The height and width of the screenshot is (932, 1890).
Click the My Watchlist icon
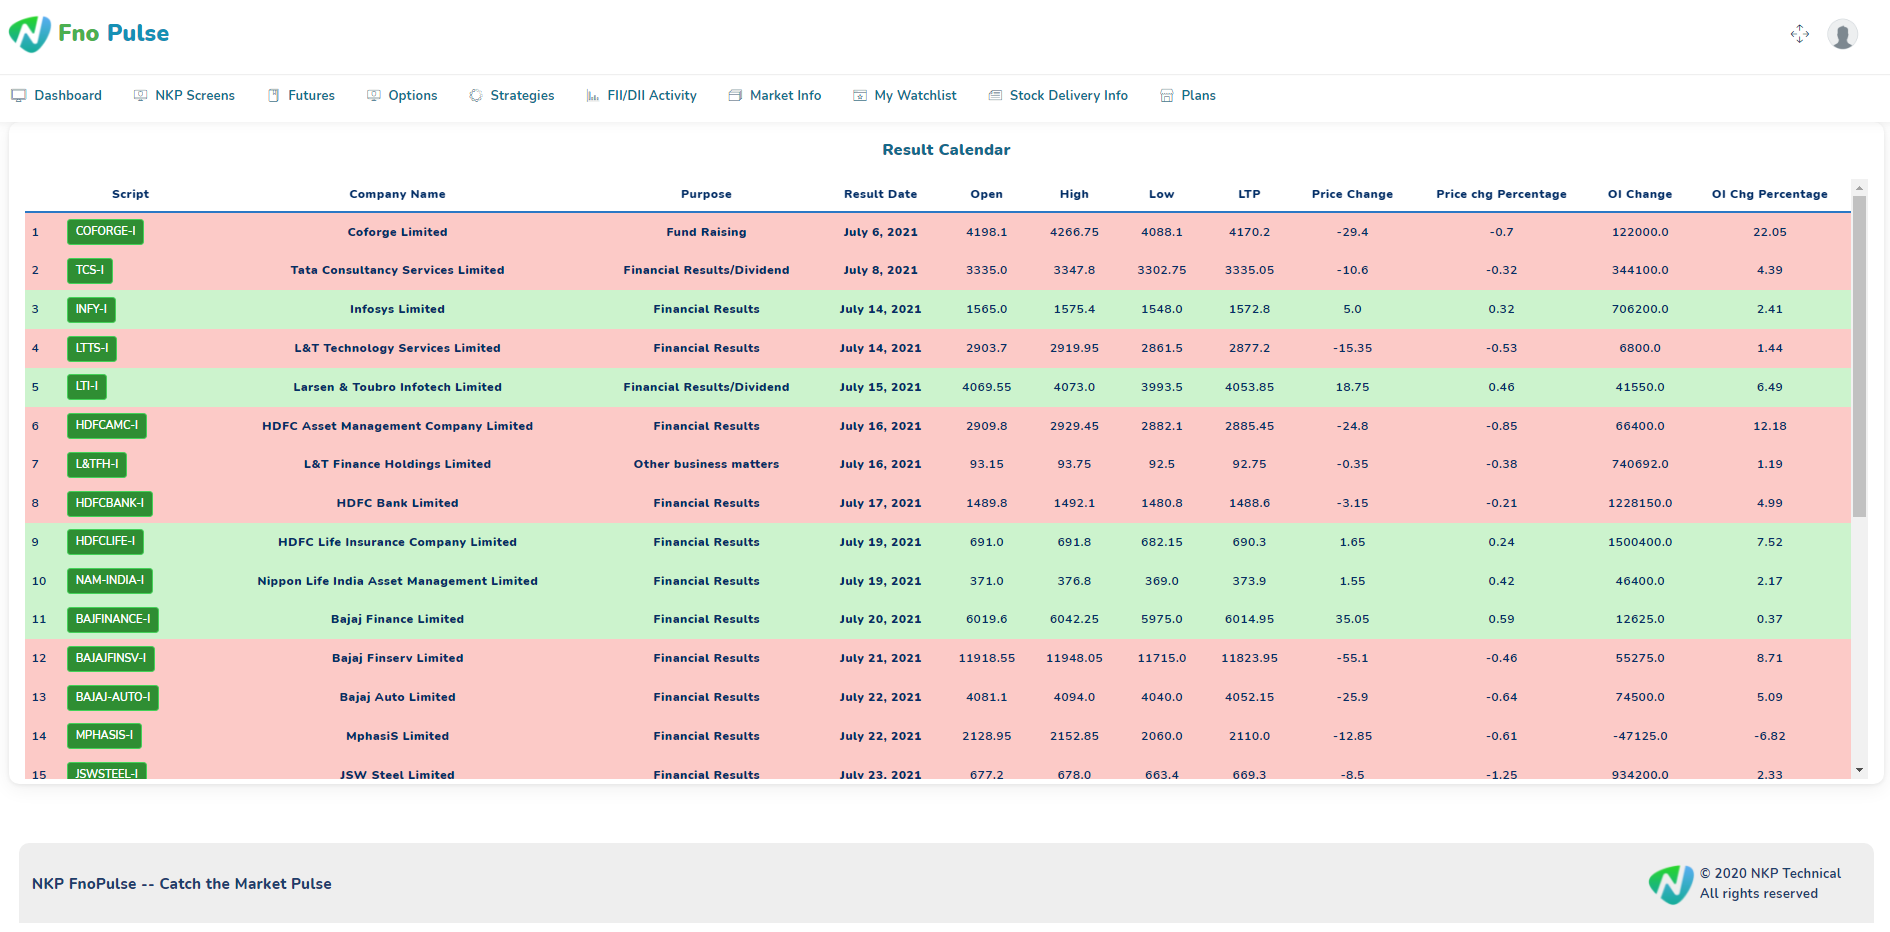860,96
